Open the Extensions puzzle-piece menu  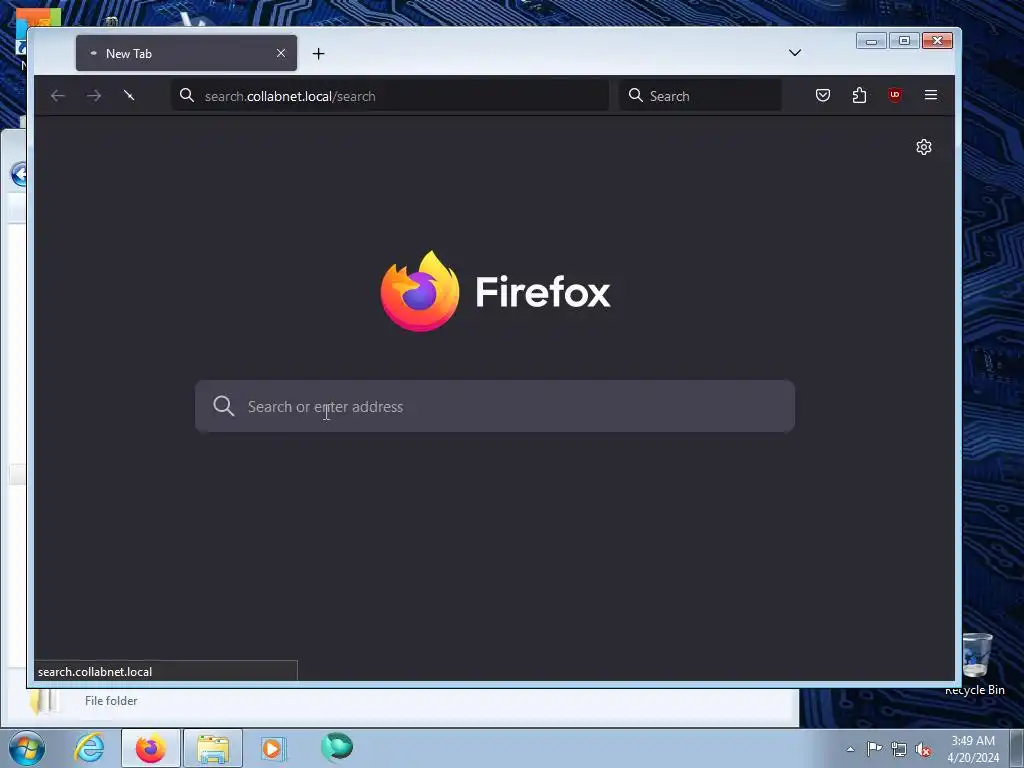[x=859, y=95]
